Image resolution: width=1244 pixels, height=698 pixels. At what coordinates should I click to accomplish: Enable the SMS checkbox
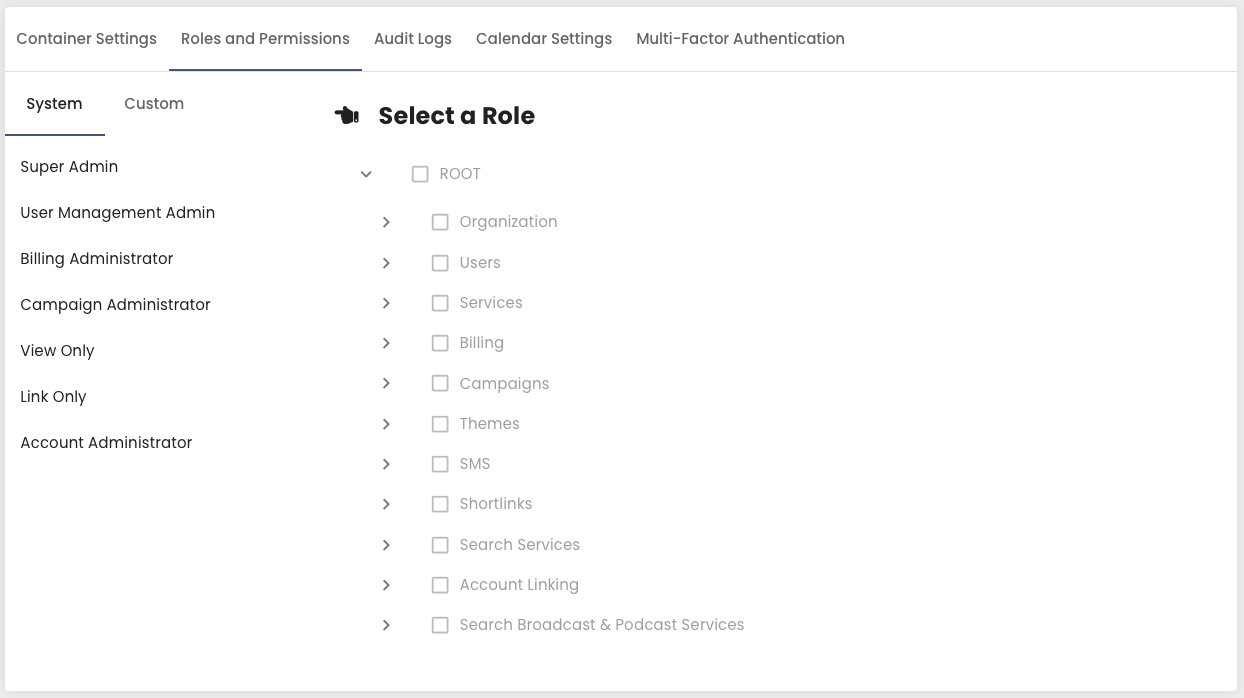(x=440, y=464)
